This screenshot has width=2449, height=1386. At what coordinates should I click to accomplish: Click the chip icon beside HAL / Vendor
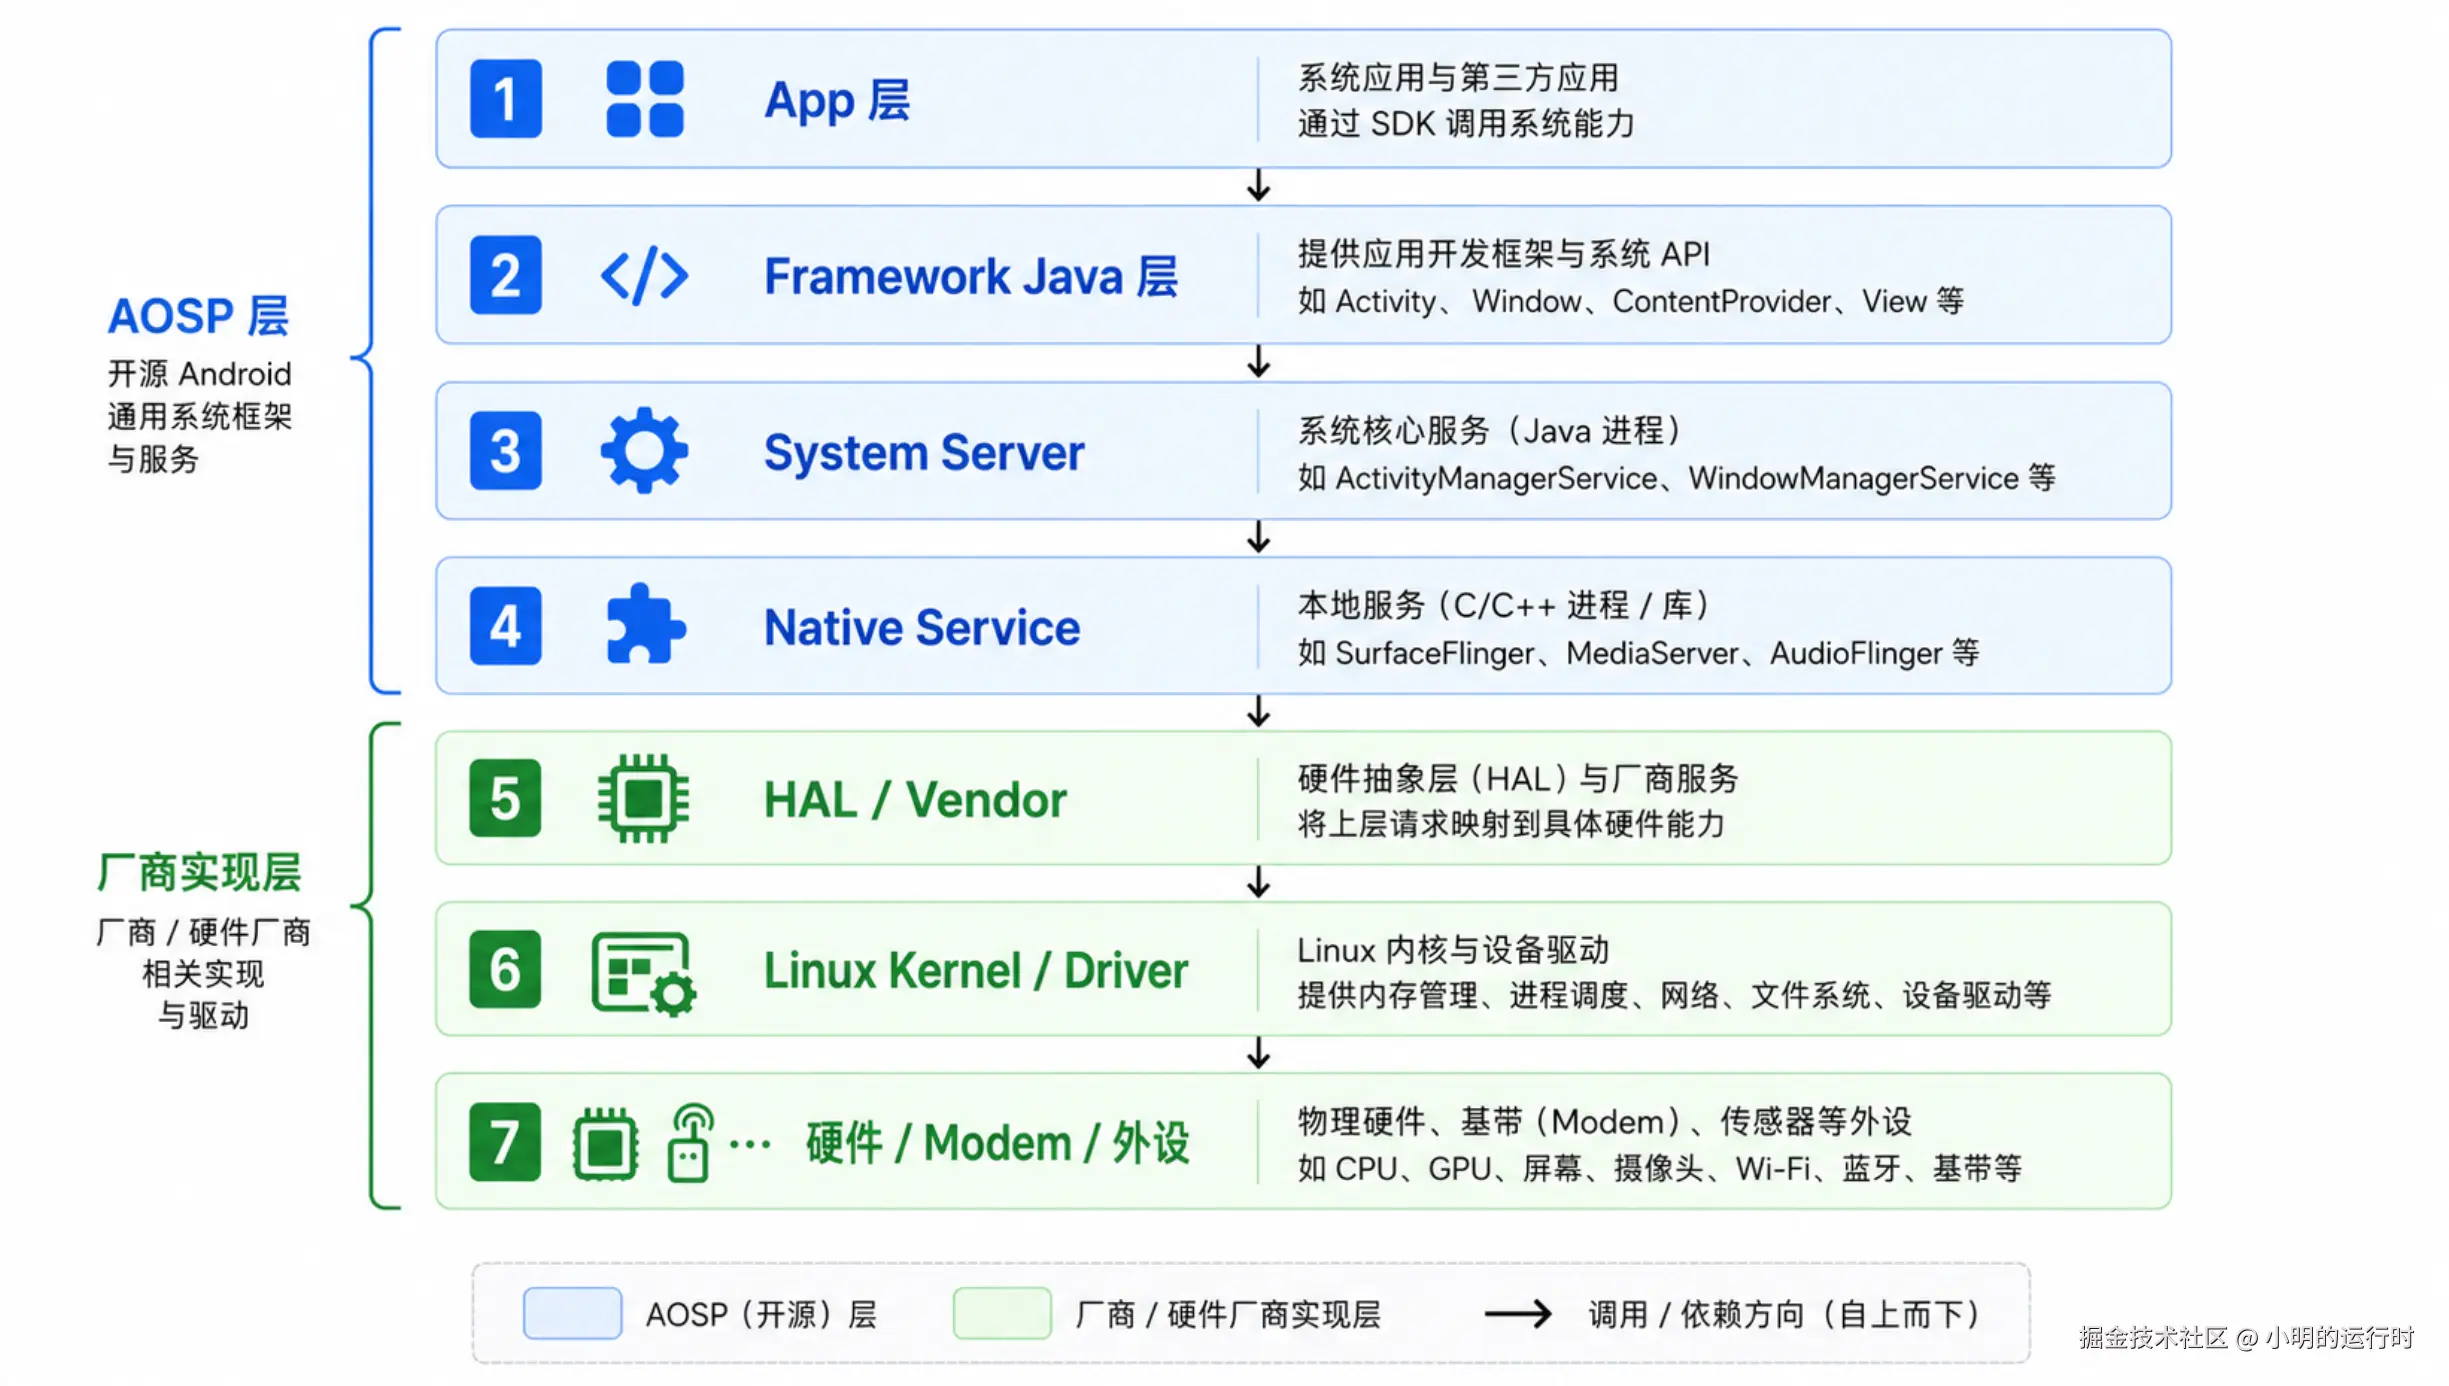[x=644, y=798]
